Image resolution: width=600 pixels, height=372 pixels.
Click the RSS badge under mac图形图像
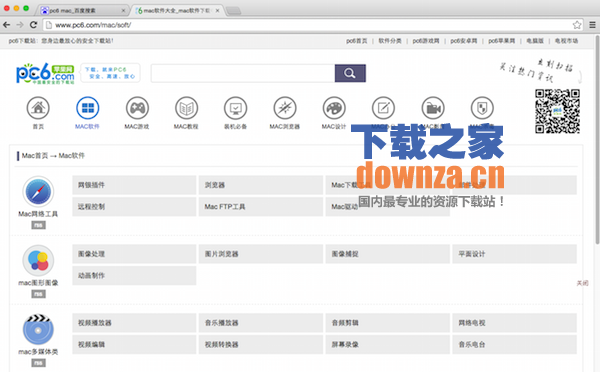tap(38, 294)
